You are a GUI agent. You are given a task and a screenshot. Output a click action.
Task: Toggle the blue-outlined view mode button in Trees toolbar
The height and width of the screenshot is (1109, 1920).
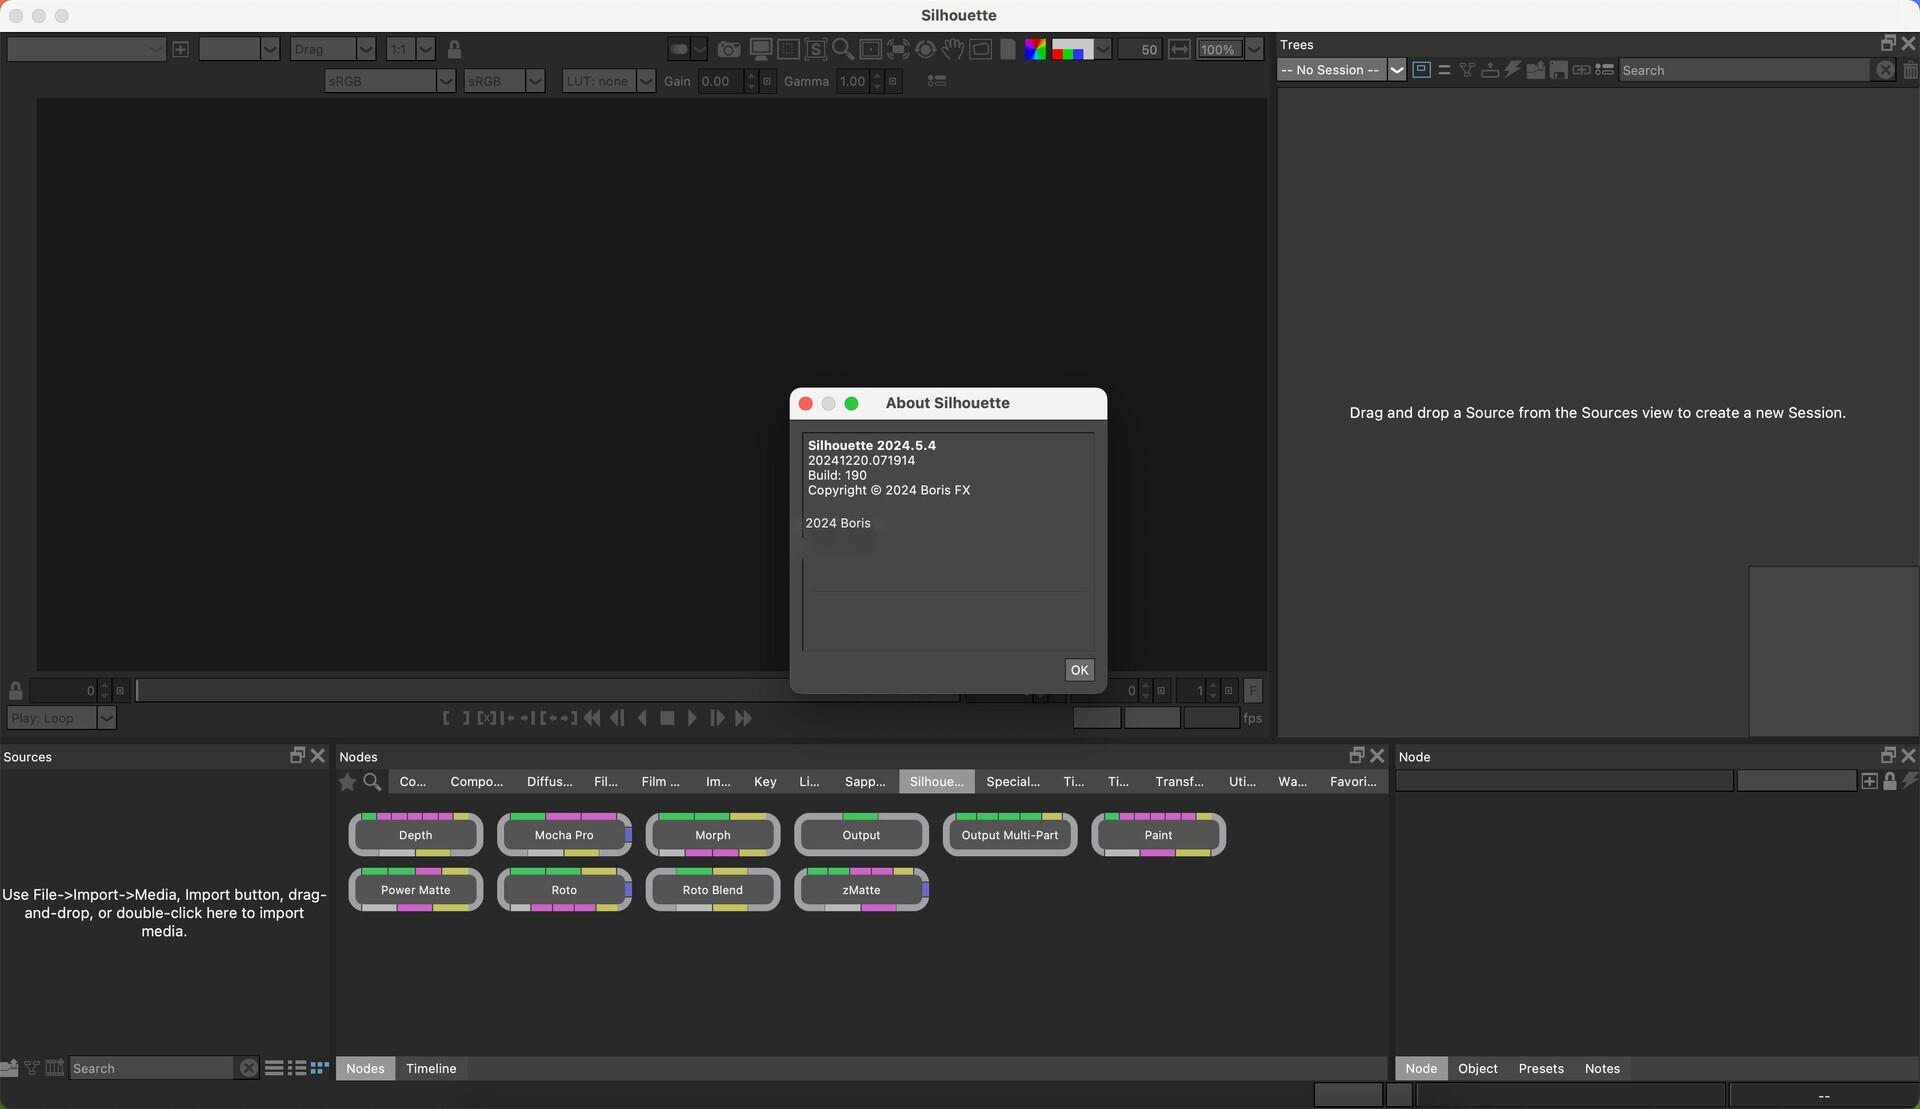pos(1421,70)
